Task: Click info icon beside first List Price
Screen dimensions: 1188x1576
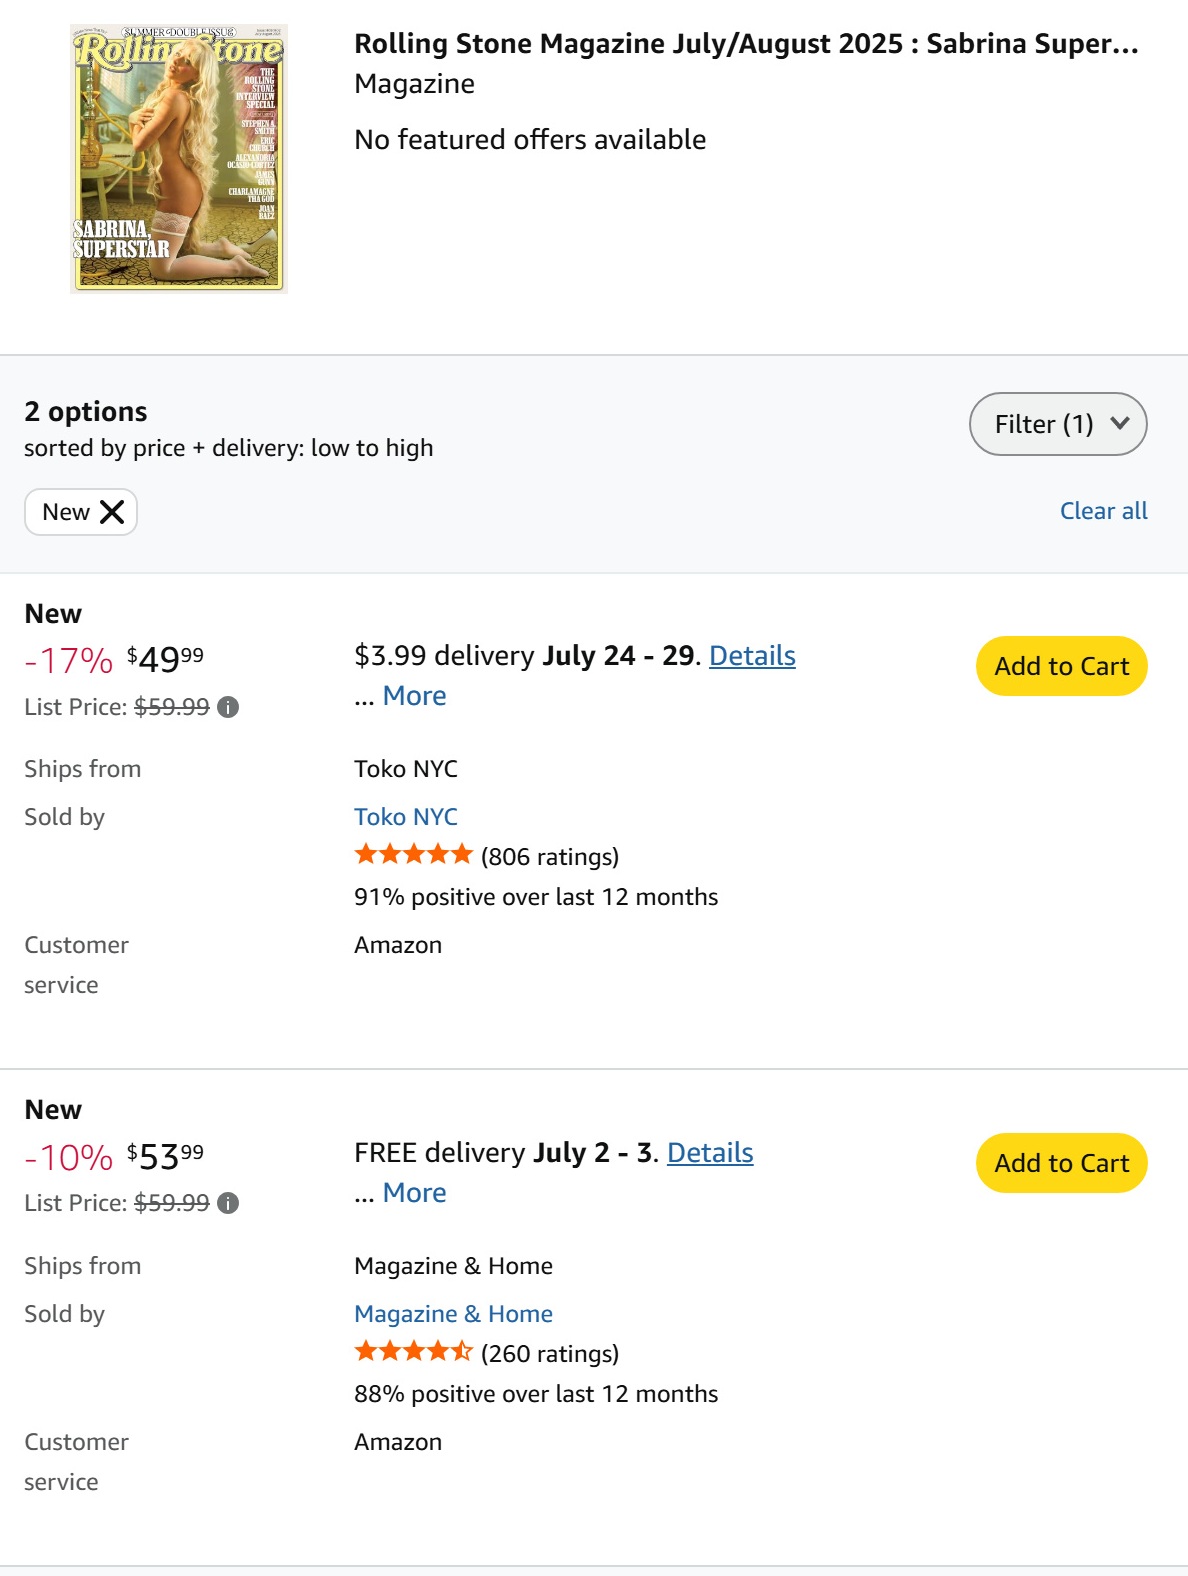Action: click(228, 707)
